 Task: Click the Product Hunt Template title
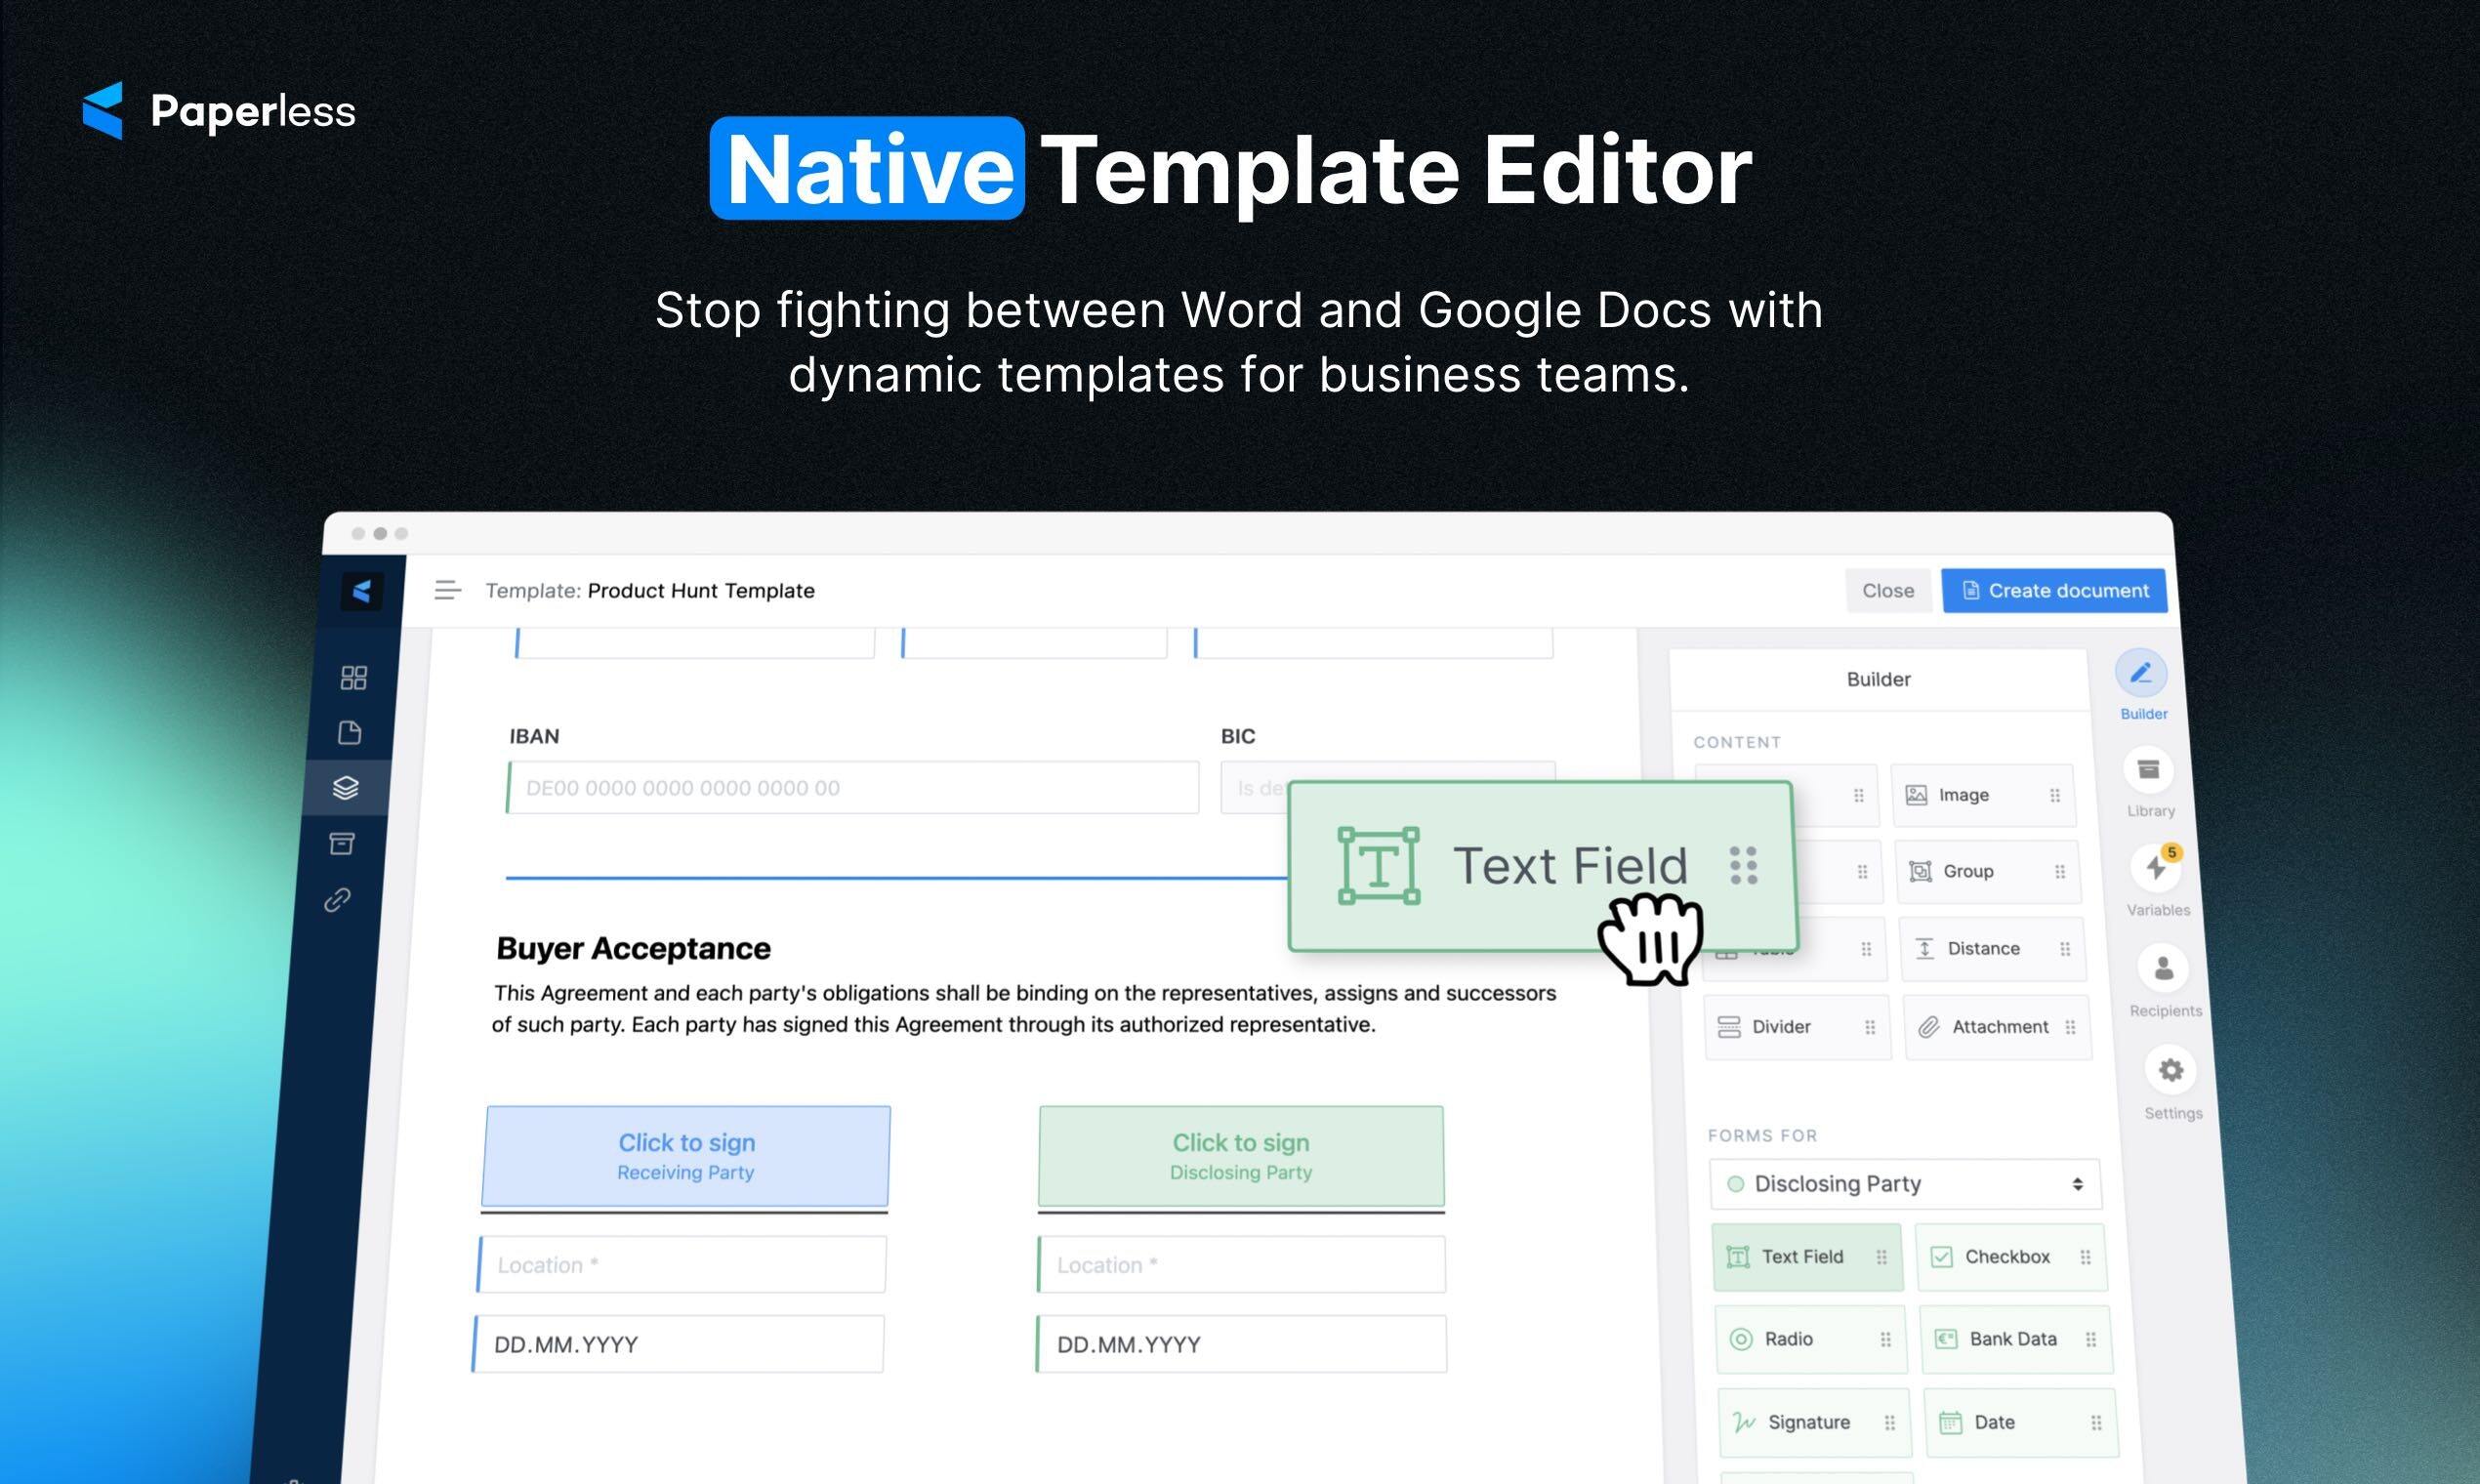[x=701, y=591]
